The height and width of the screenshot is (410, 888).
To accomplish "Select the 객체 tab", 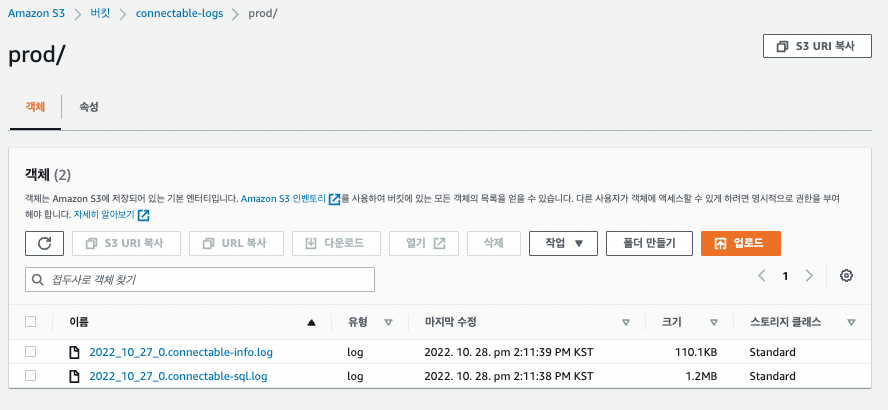I will coord(36,107).
